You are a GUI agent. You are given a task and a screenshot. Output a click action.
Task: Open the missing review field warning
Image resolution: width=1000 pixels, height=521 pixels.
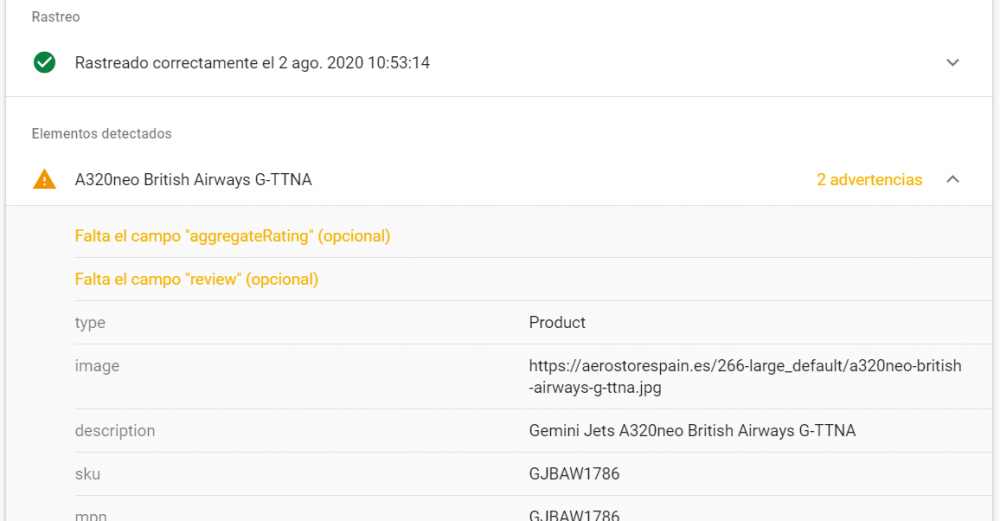tap(196, 279)
